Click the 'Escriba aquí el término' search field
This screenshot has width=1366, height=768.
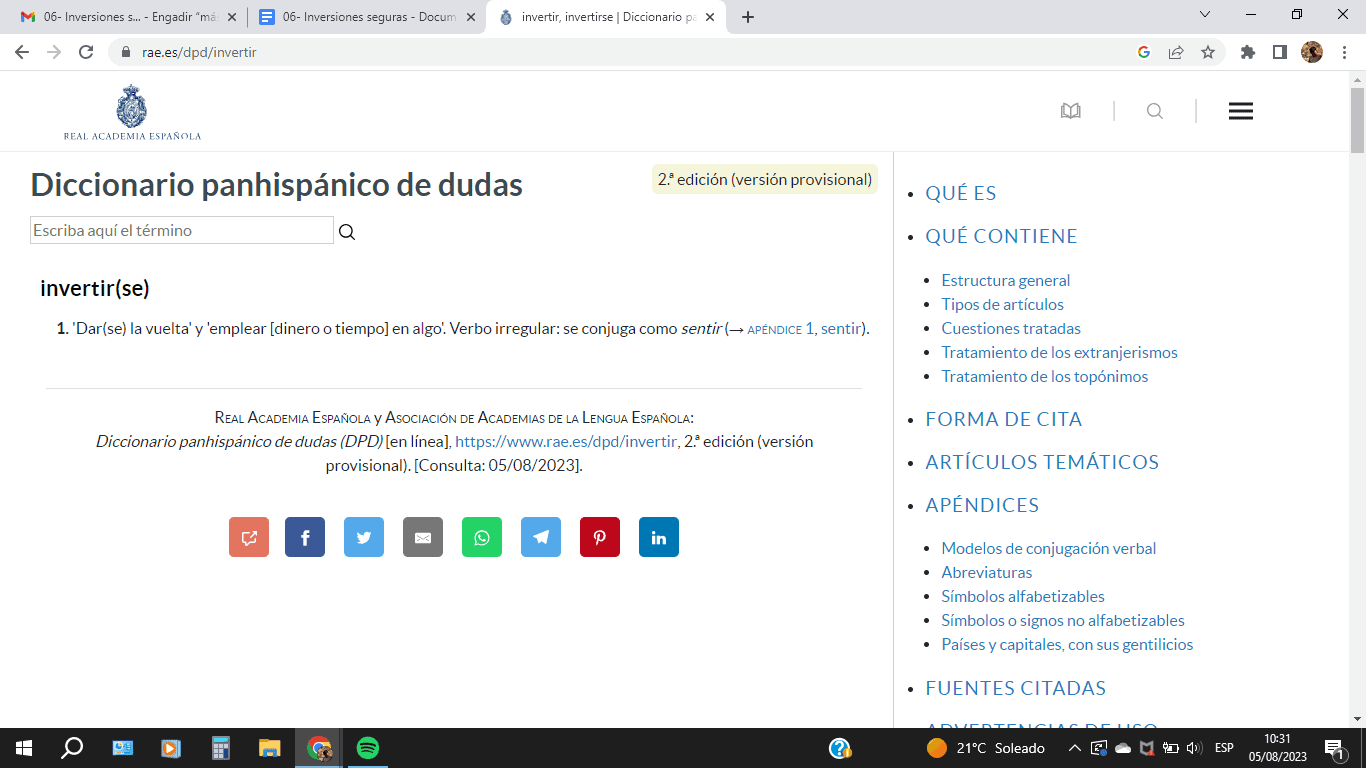click(182, 230)
